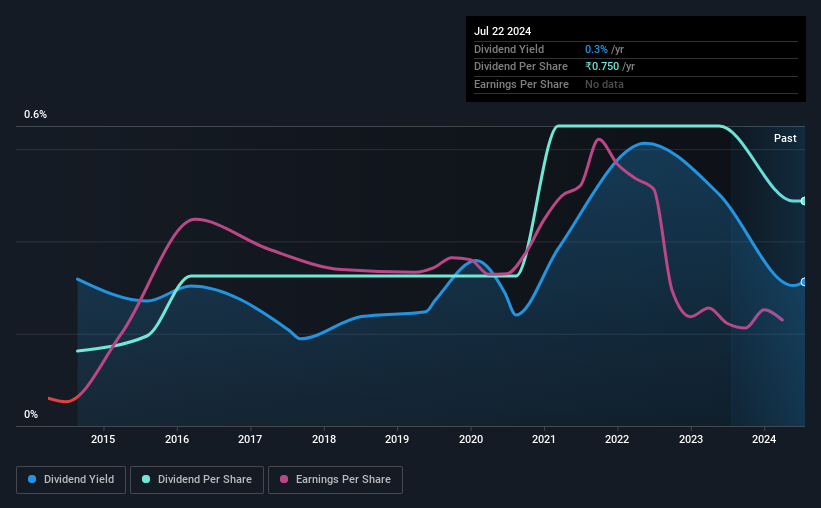This screenshot has width=821, height=508.
Task: Click the 2019 x-axis label
Action: point(397,439)
